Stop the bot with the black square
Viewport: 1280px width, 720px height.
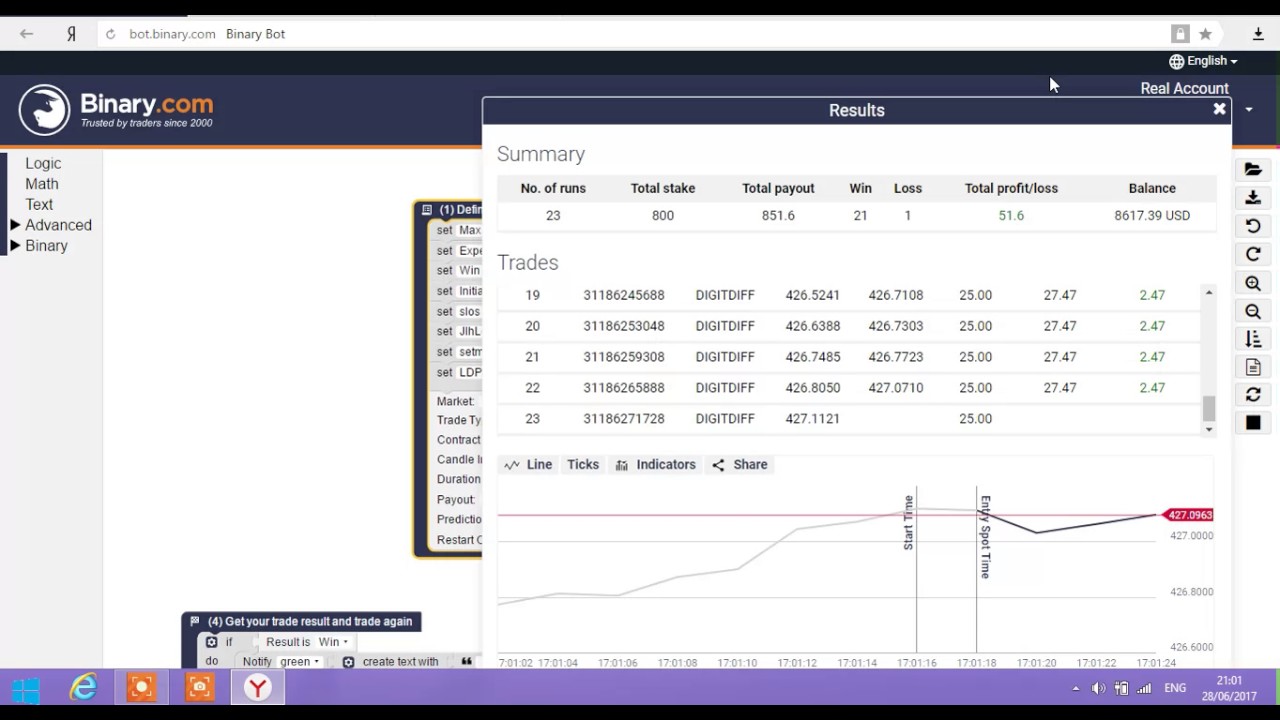1253,423
